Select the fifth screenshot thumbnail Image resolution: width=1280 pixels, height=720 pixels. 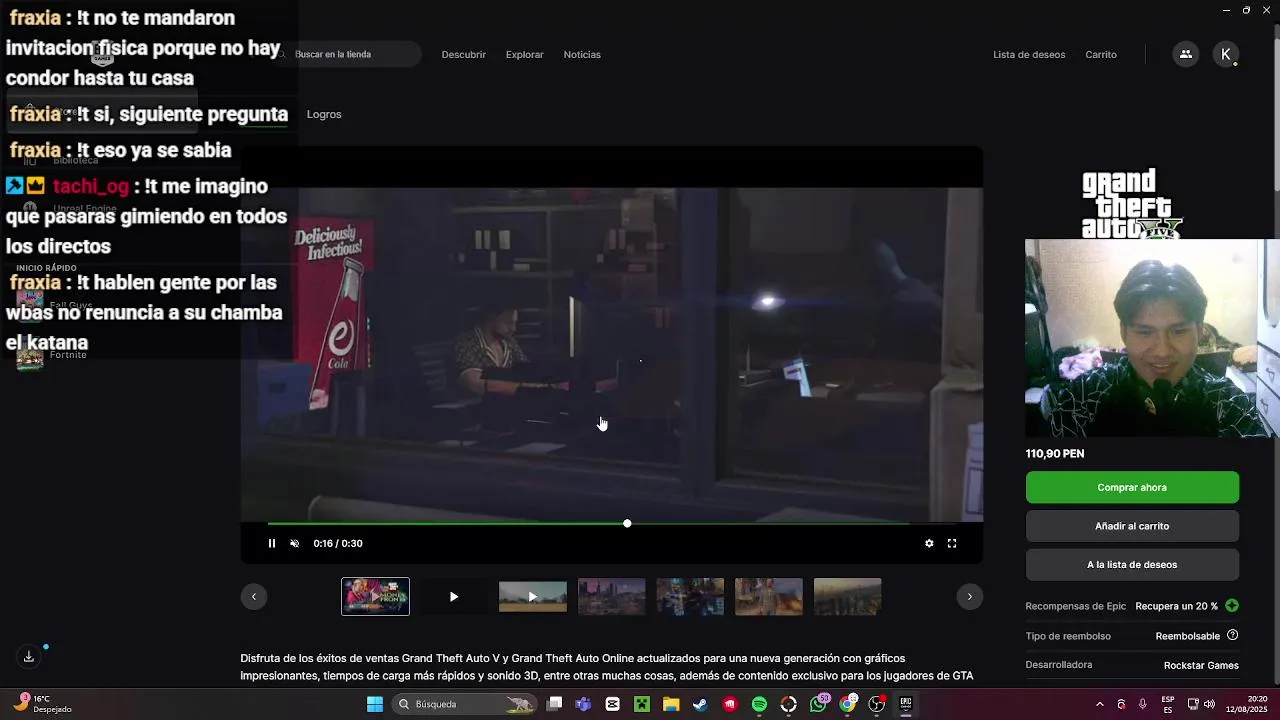click(x=690, y=596)
